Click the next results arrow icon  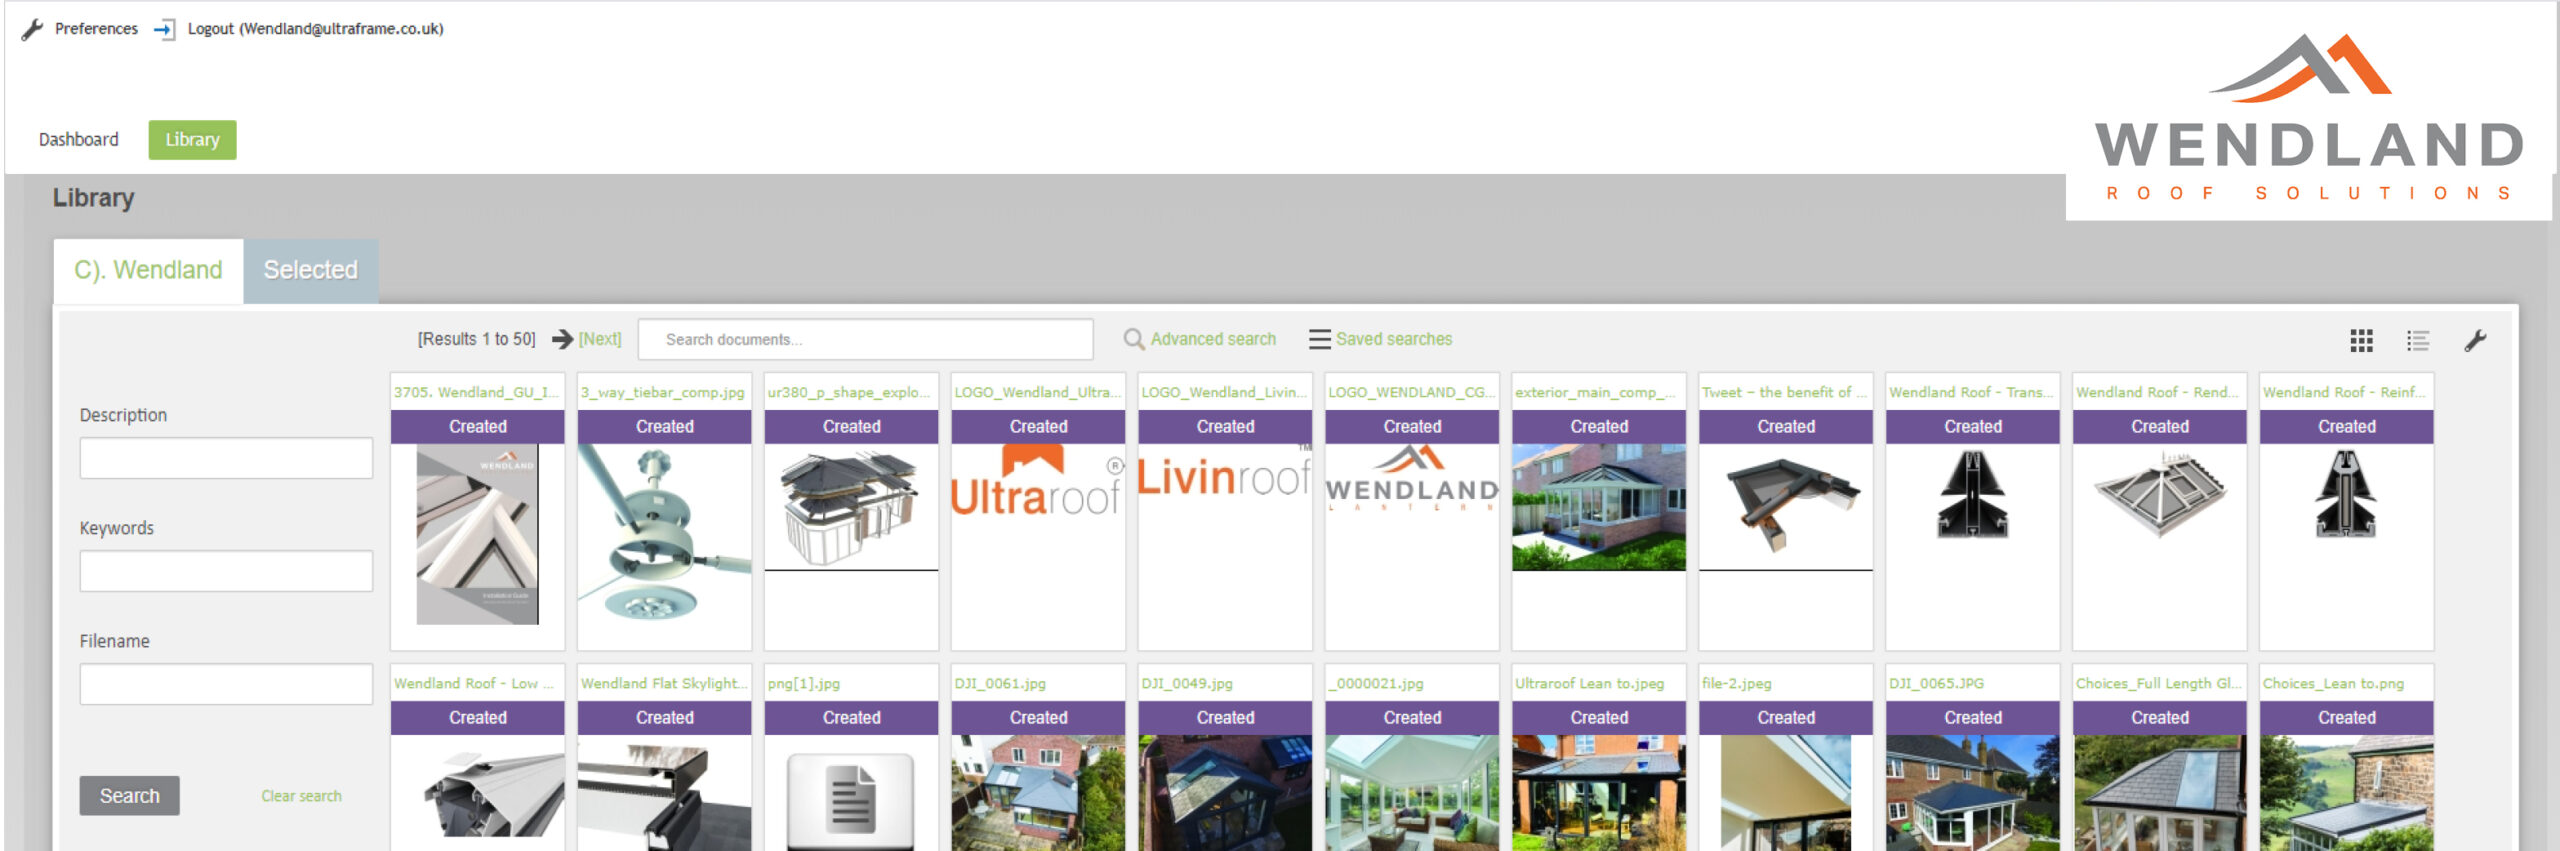tap(563, 339)
